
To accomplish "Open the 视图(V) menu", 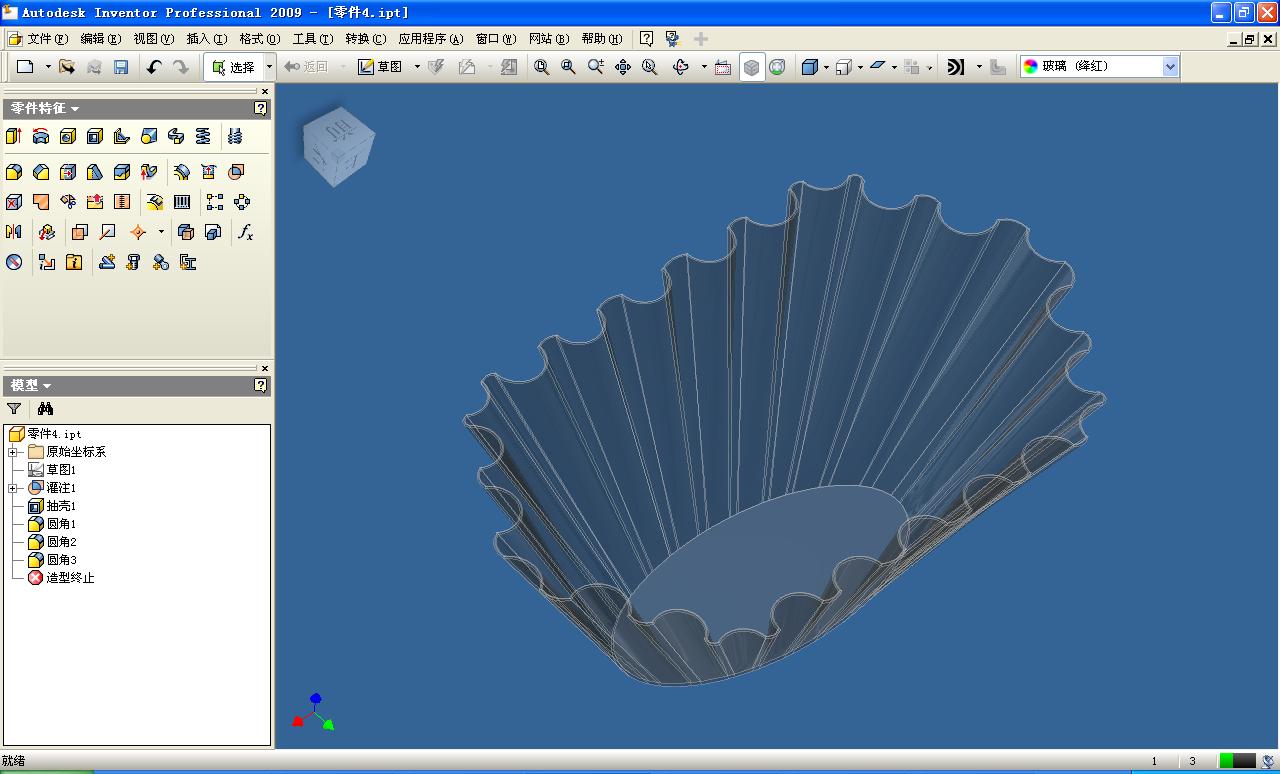I will tap(153, 39).
